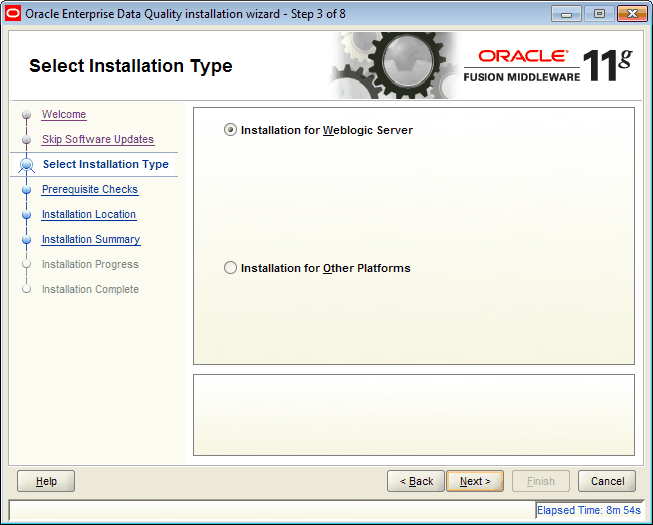Minimize the installation wizard window
653x525 pixels.
tap(566, 14)
